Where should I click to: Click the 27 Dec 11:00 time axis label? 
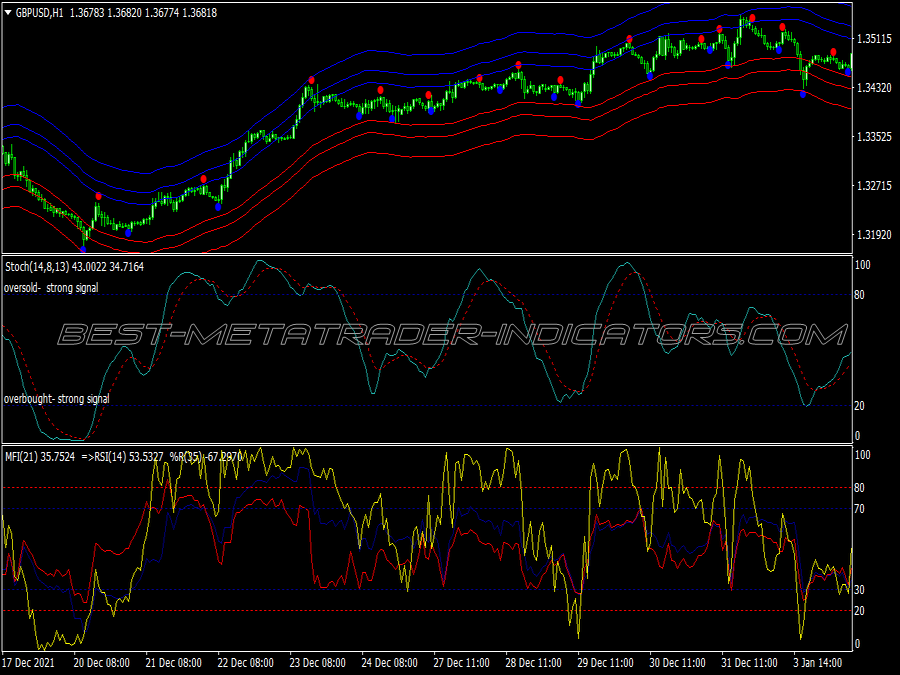(461, 663)
